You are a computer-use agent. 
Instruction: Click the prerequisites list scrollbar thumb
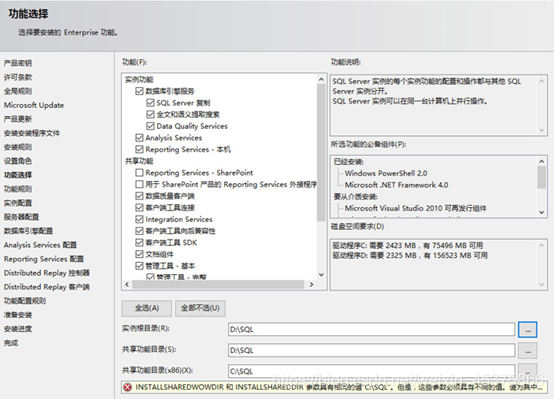click(541, 177)
